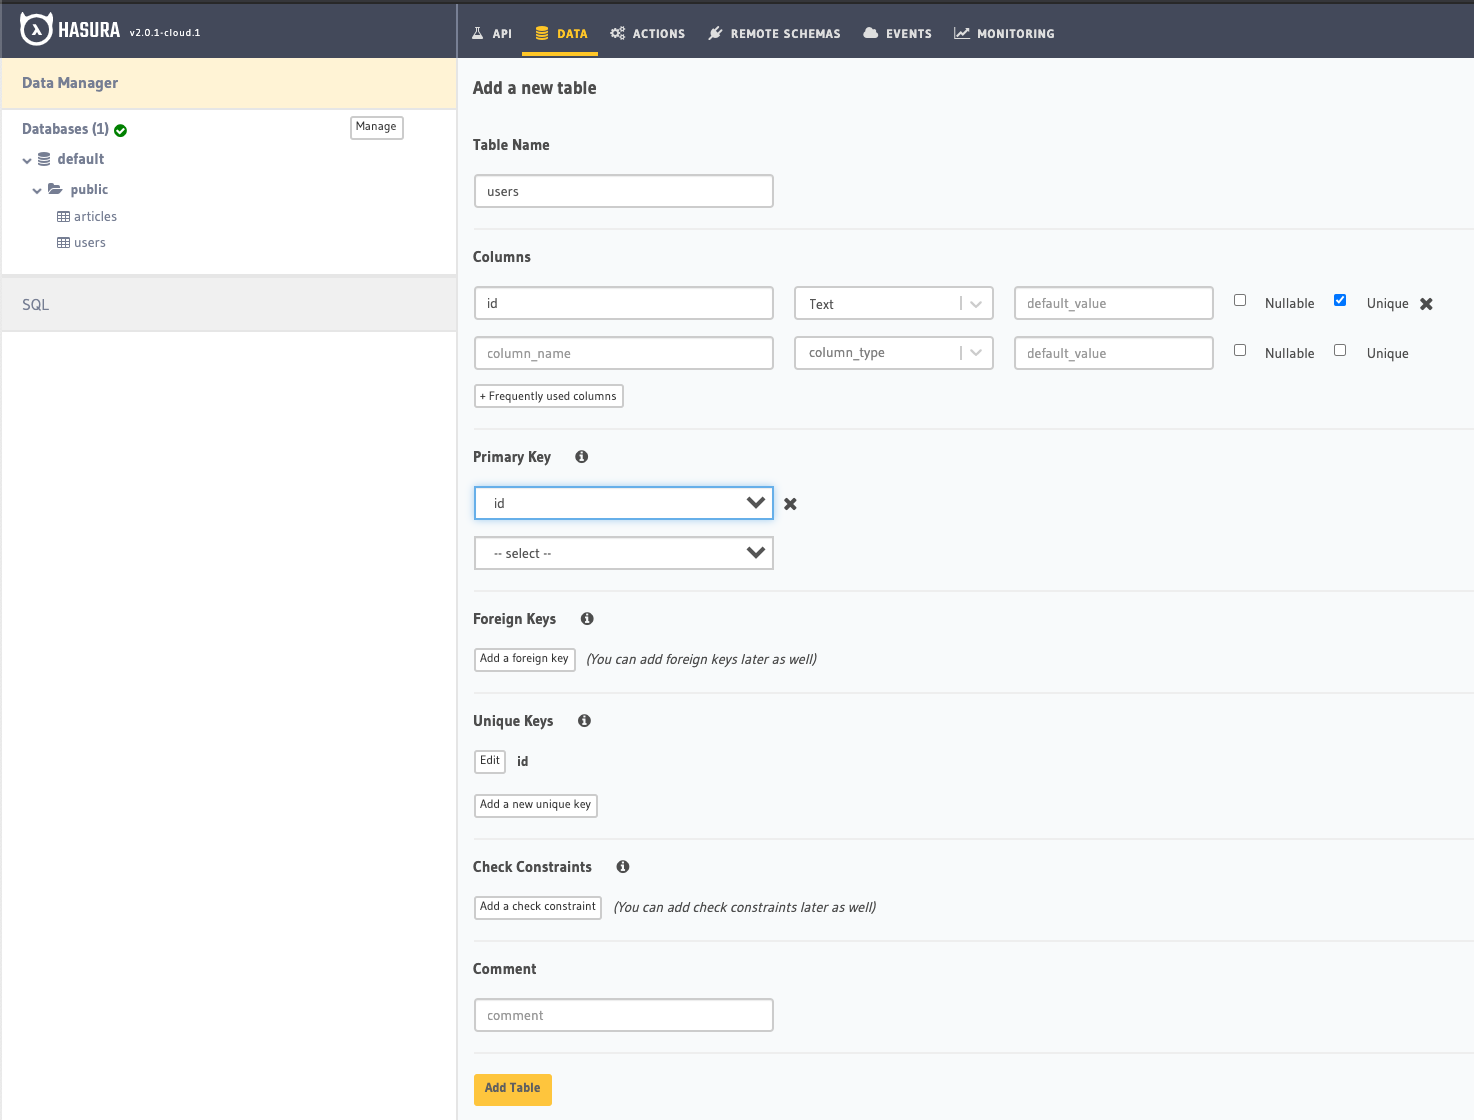Click the Manage databases button
The height and width of the screenshot is (1120, 1474).
(377, 127)
